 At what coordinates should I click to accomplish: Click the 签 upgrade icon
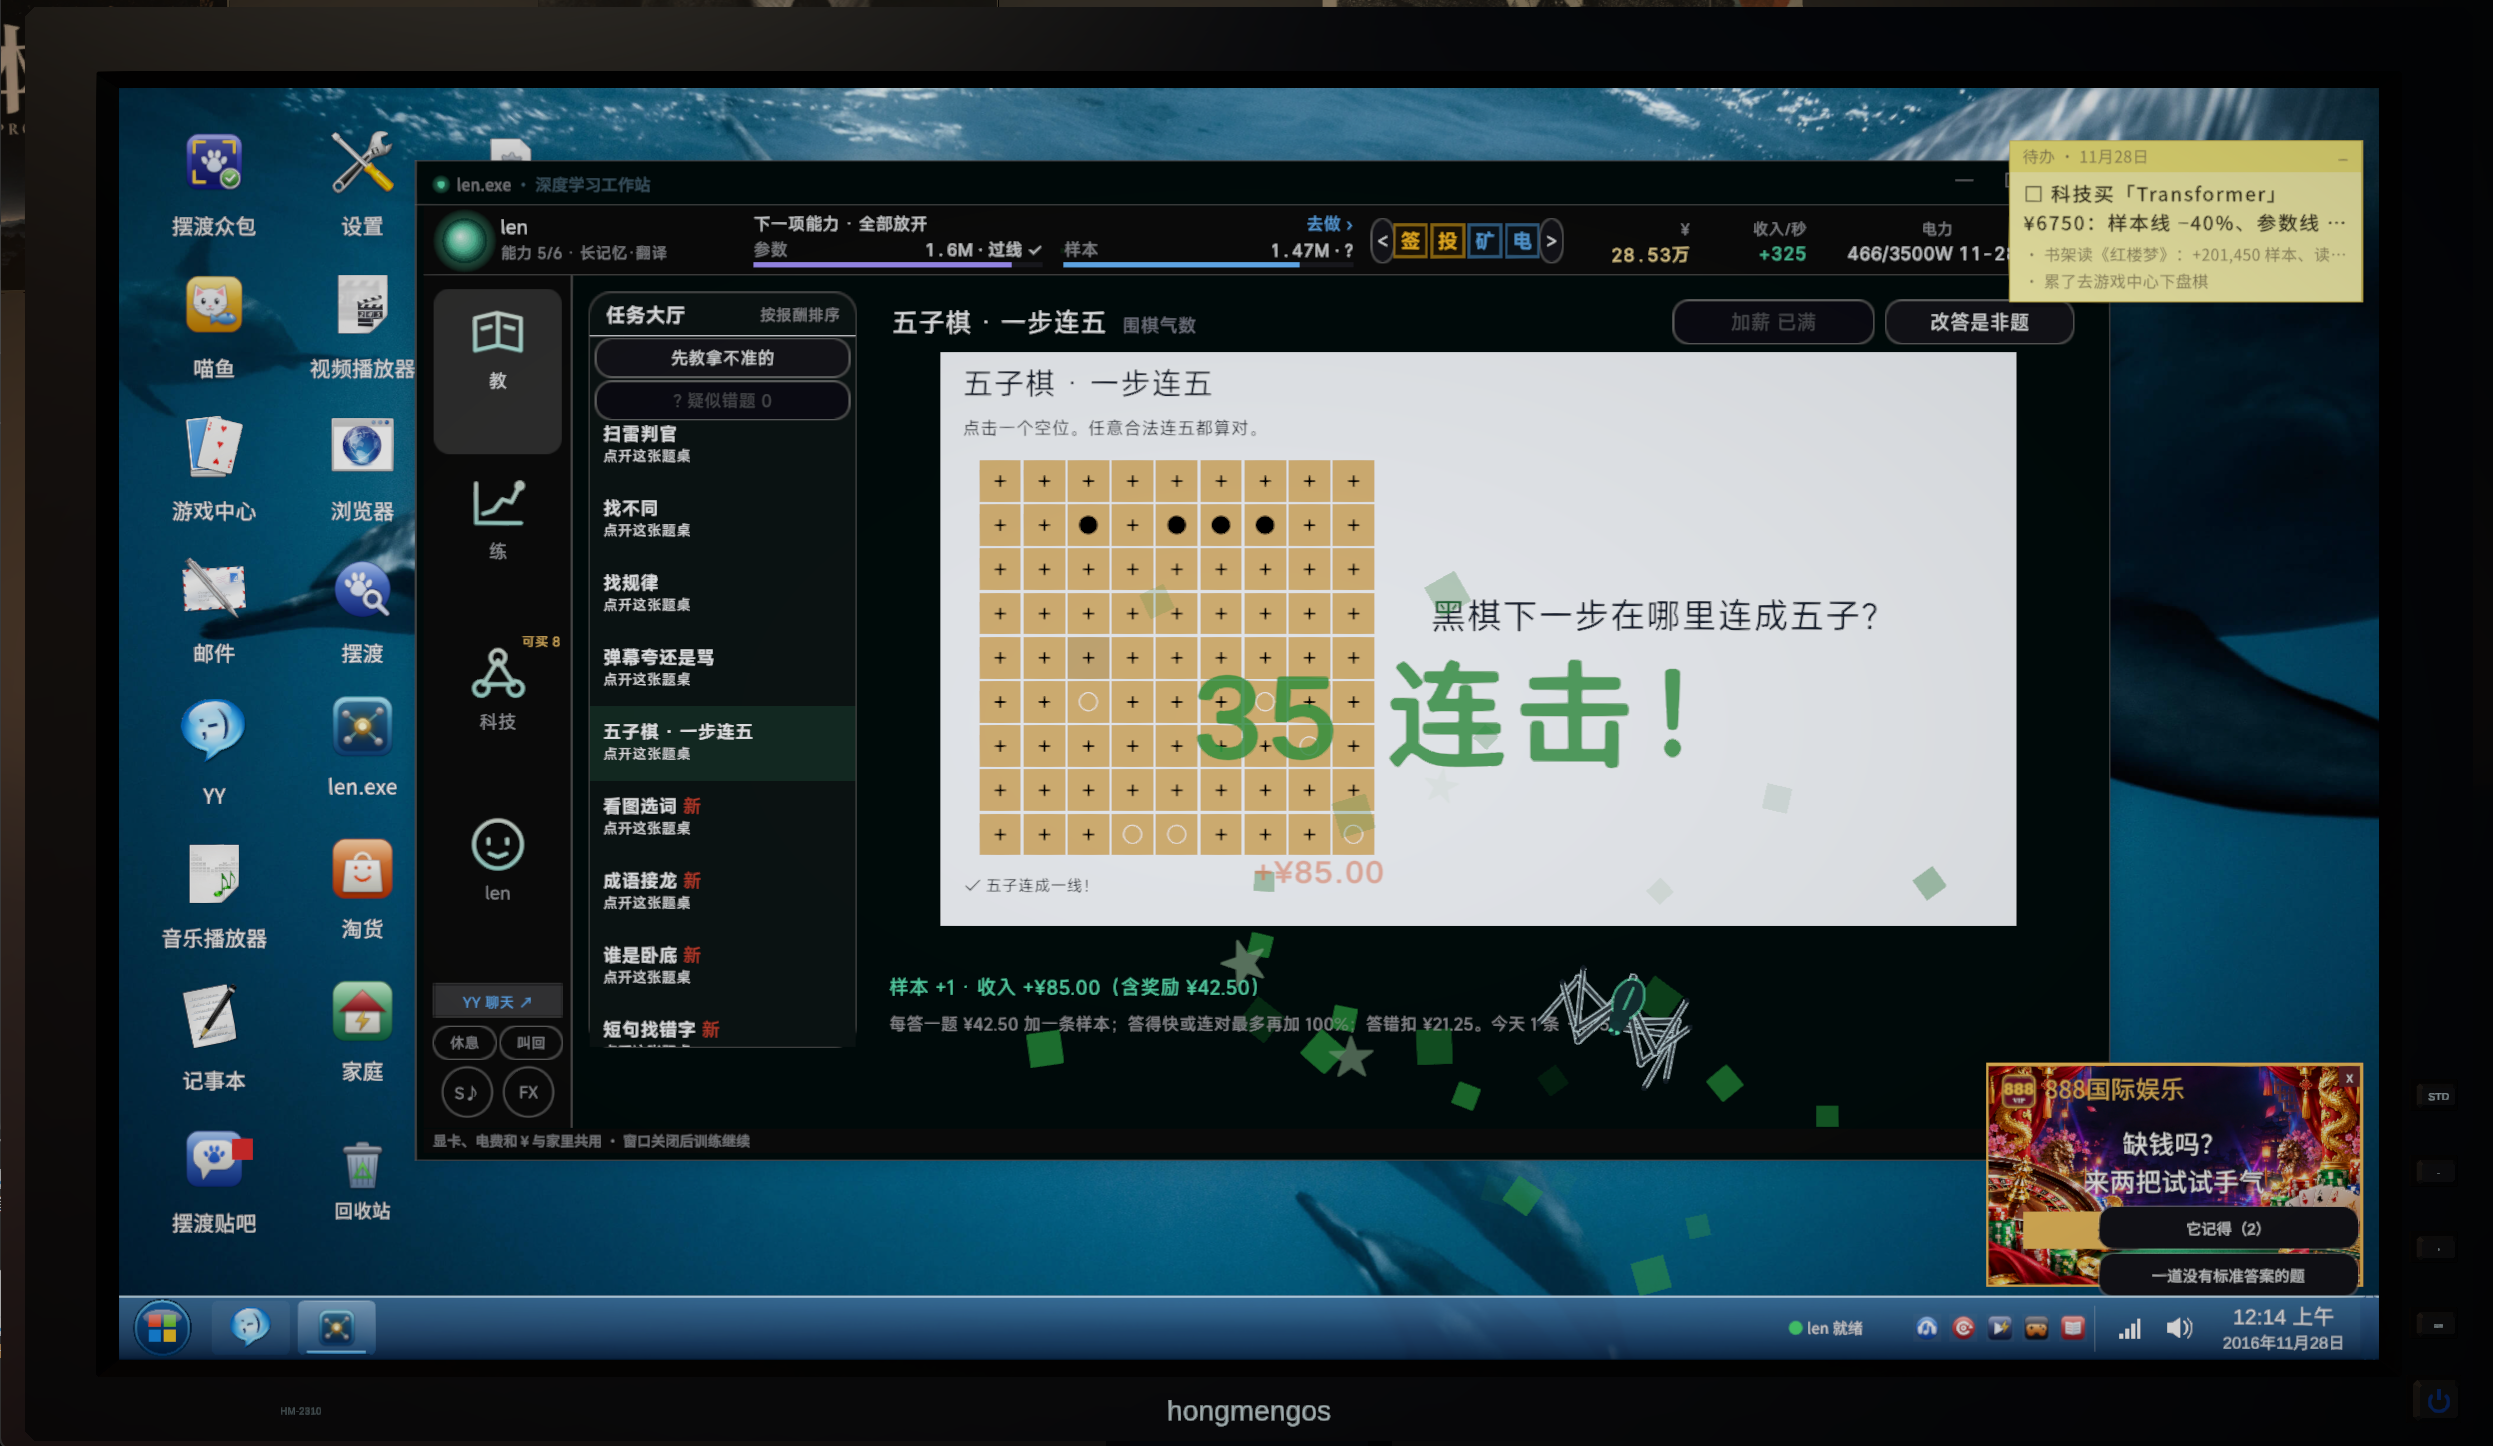1410,241
